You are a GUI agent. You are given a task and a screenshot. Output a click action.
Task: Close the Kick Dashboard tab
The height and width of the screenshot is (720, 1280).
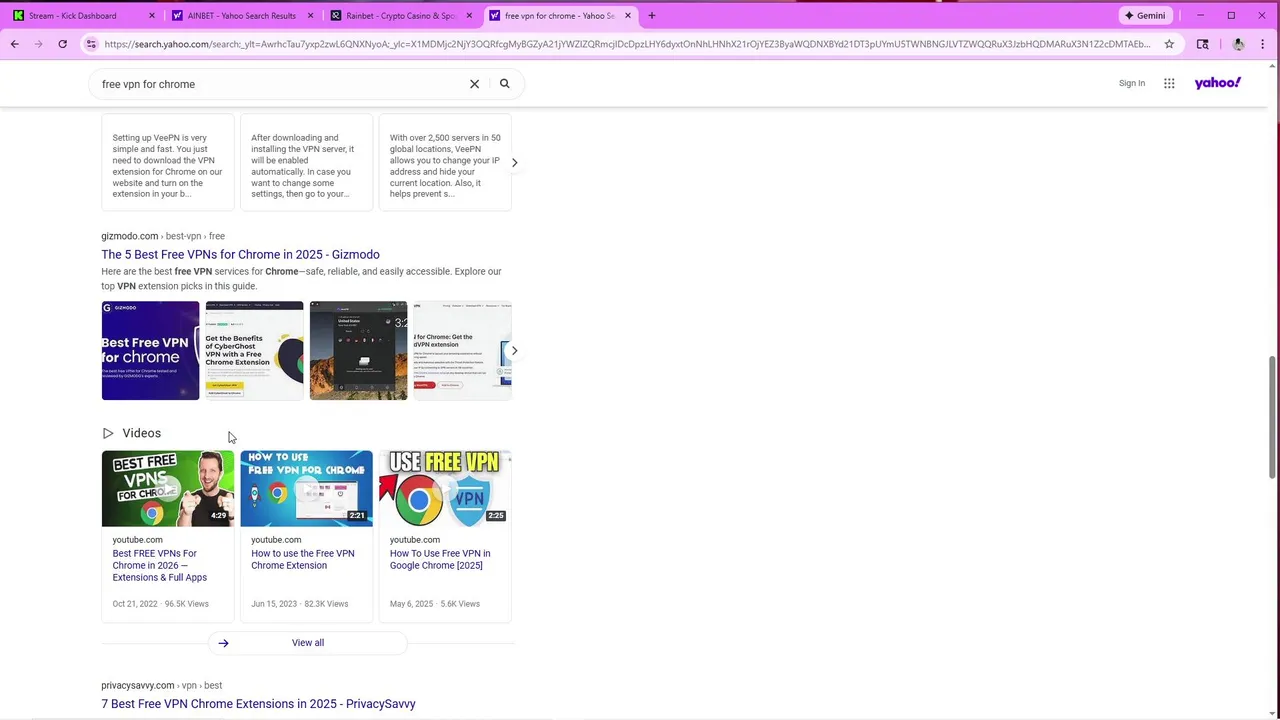(152, 16)
